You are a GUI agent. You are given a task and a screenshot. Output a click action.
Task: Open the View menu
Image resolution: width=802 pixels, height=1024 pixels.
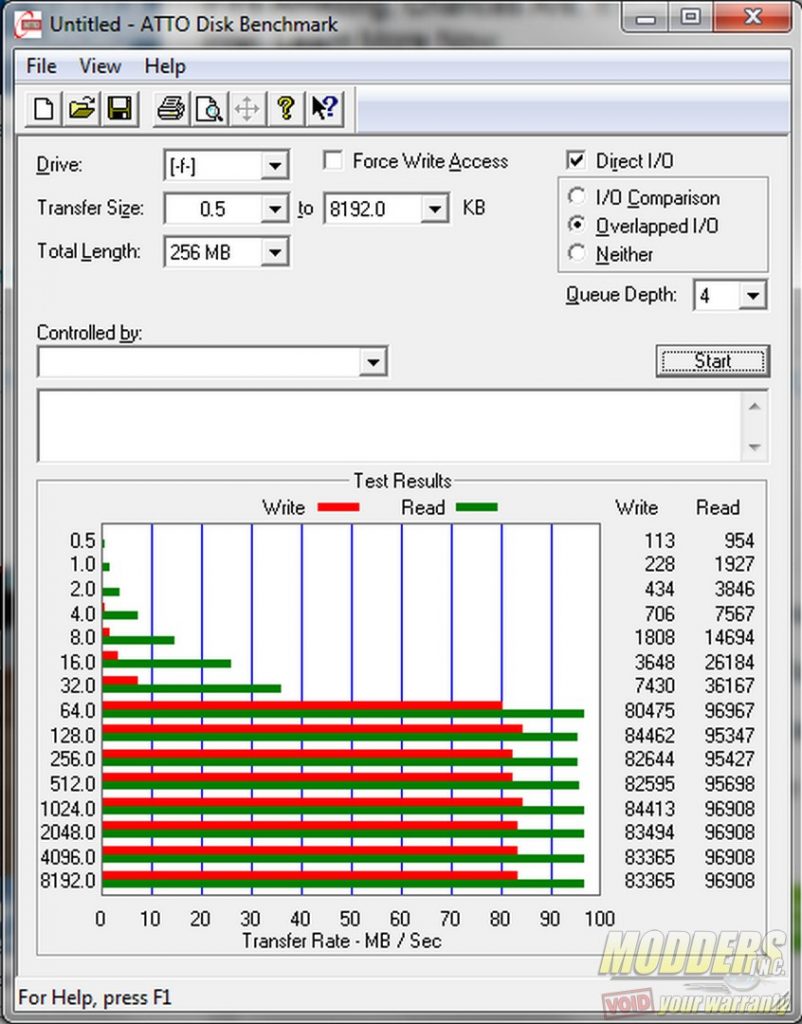click(100, 66)
